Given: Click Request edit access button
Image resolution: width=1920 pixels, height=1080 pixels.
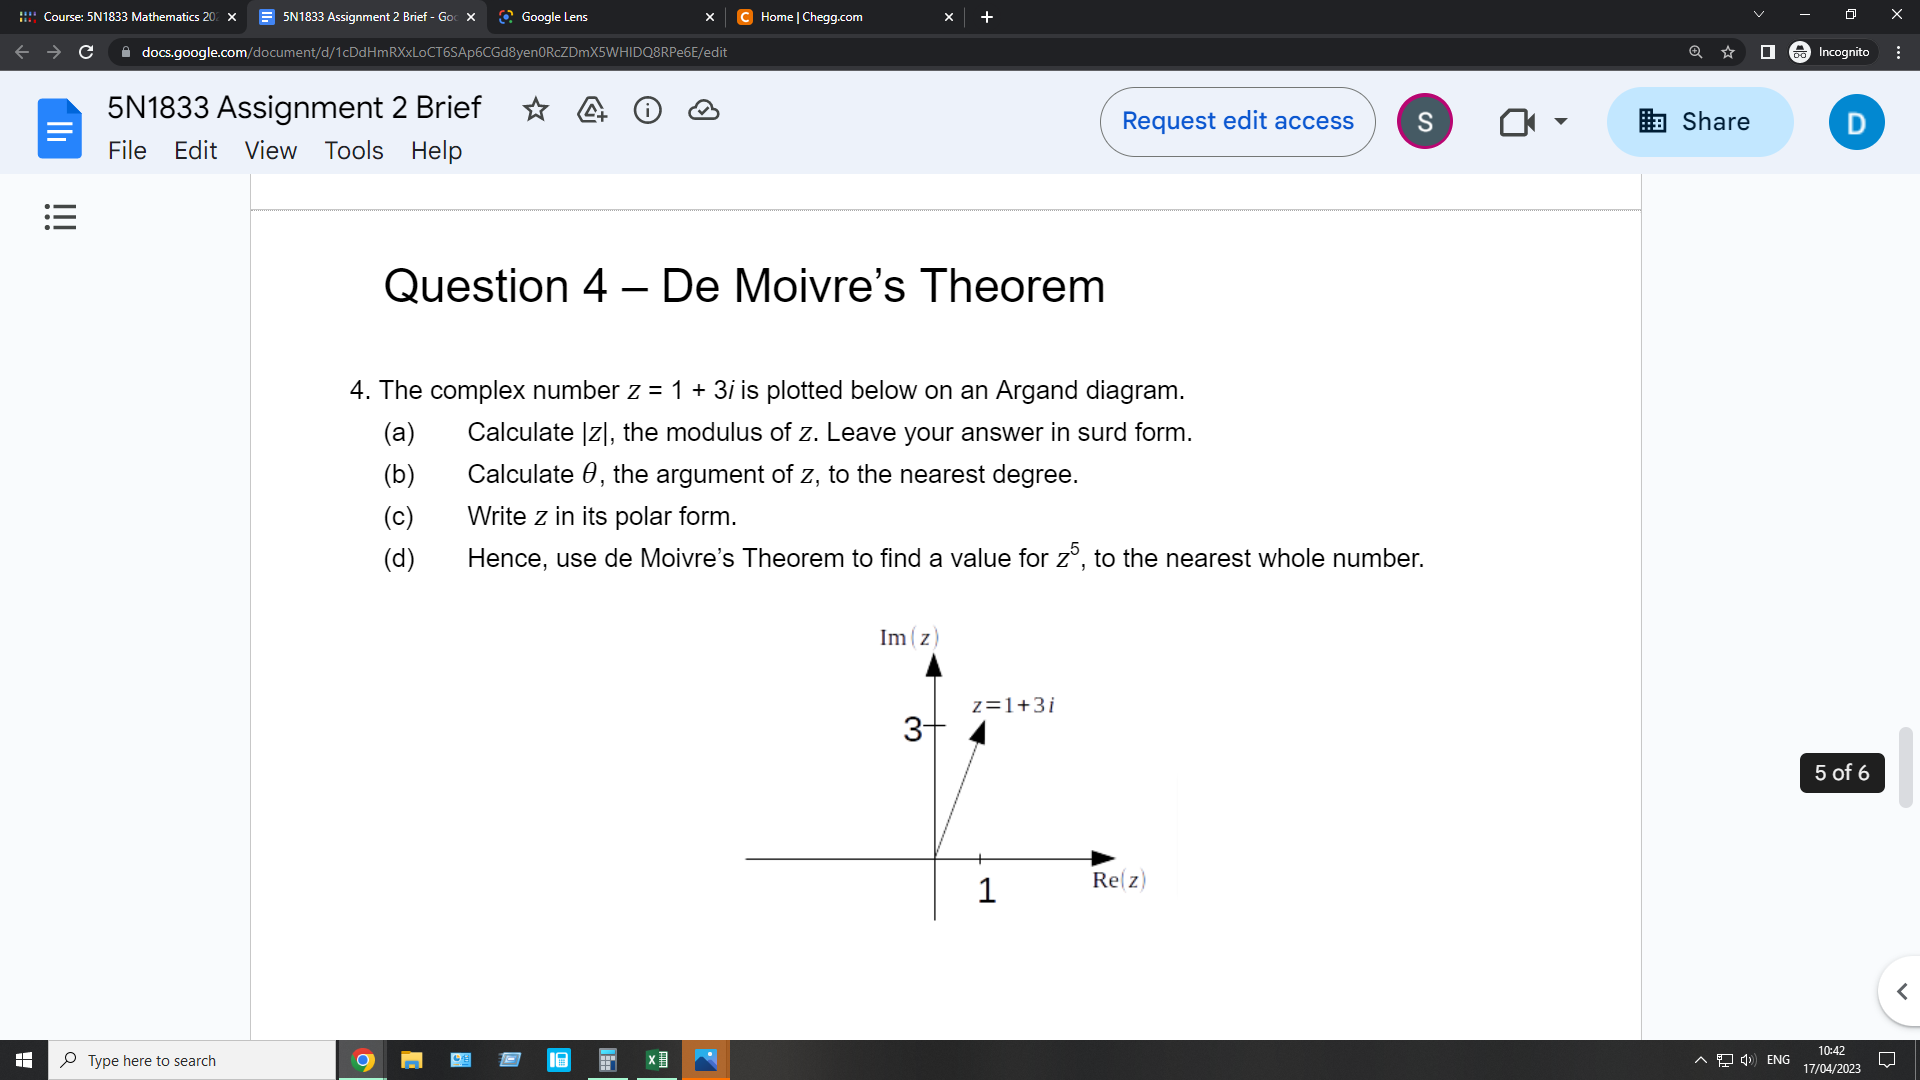Looking at the screenshot, I should tap(1237, 122).
